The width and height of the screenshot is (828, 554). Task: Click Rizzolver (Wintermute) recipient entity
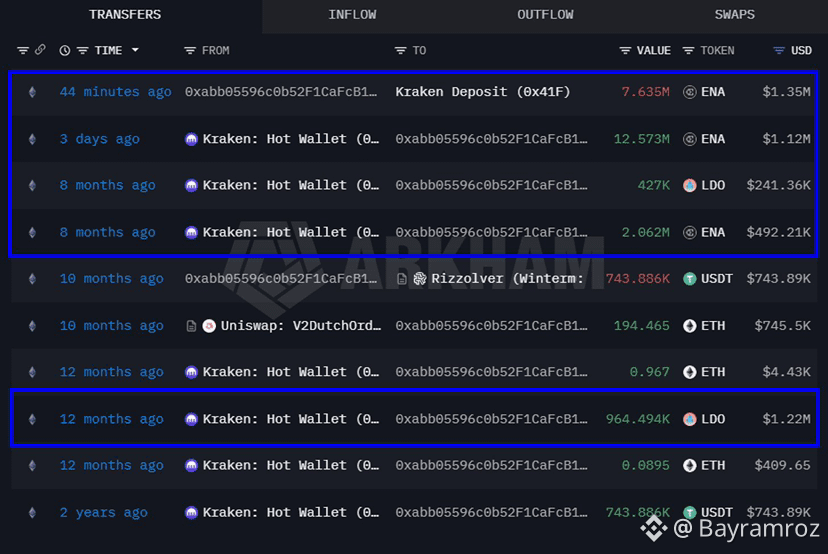pos(507,278)
